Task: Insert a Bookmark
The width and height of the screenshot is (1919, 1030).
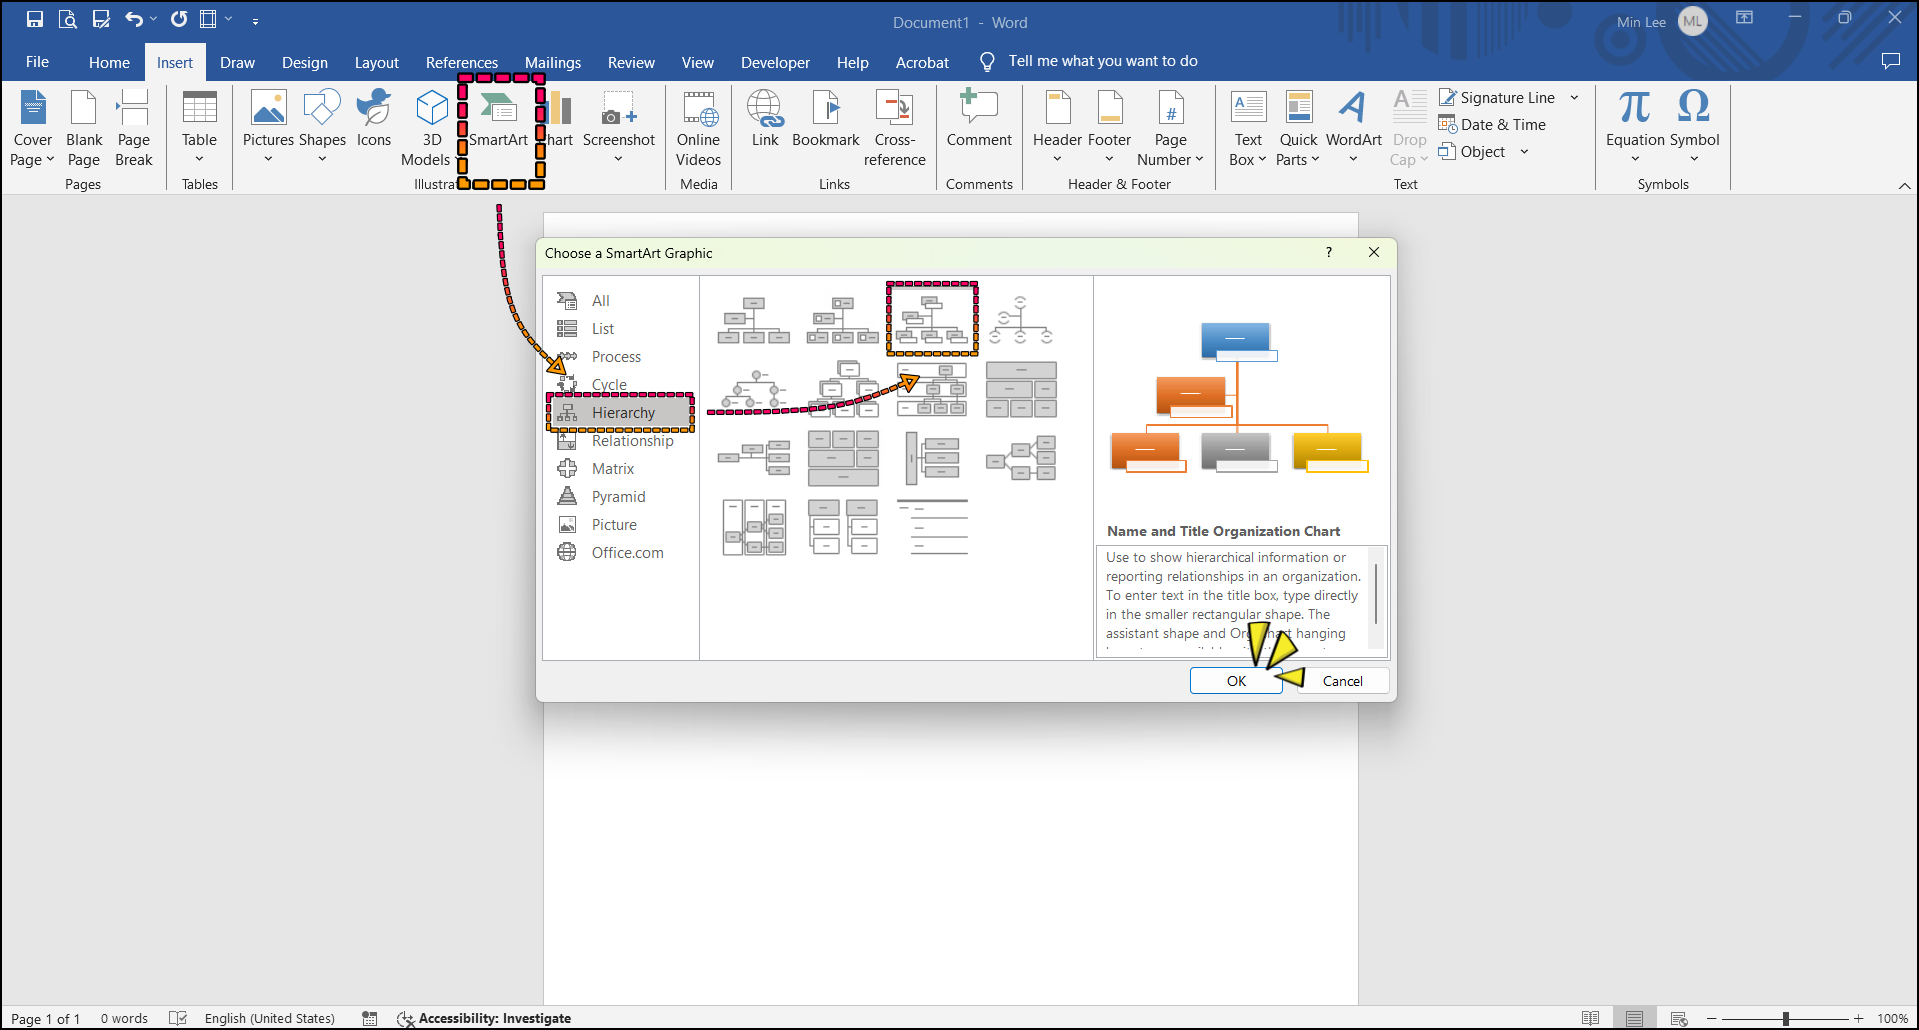Action: tap(826, 119)
